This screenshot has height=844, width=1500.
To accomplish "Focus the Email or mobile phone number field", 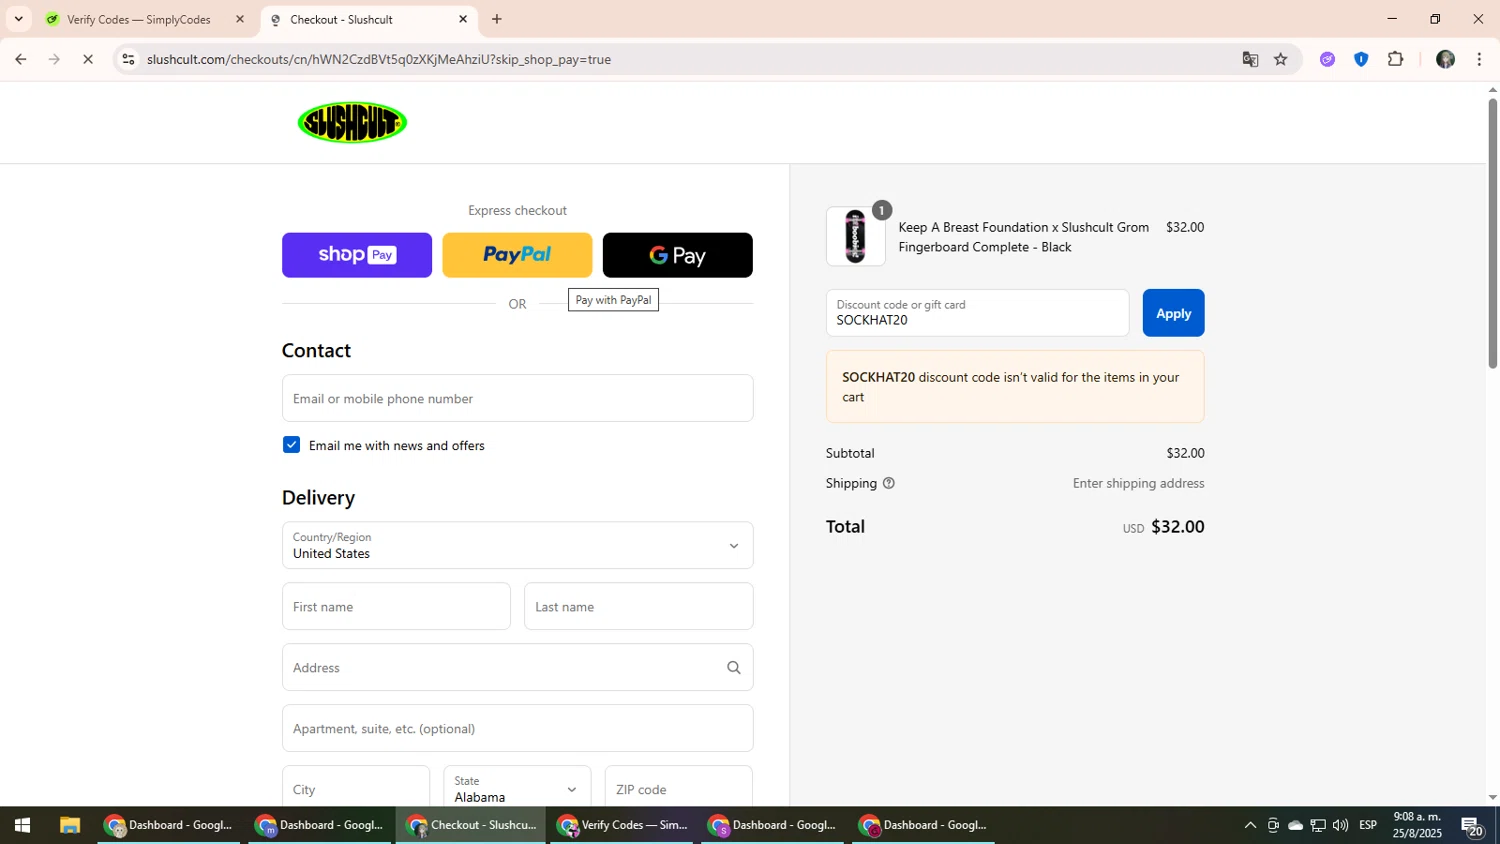I will pos(517,398).
